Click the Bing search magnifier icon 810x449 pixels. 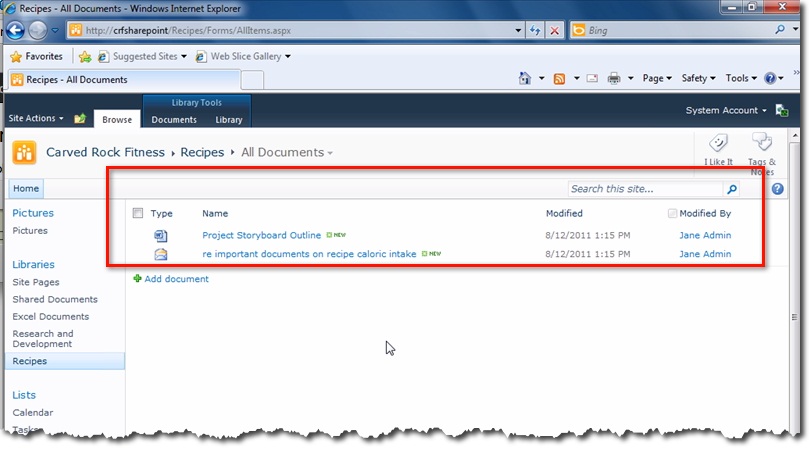click(780, 30)
